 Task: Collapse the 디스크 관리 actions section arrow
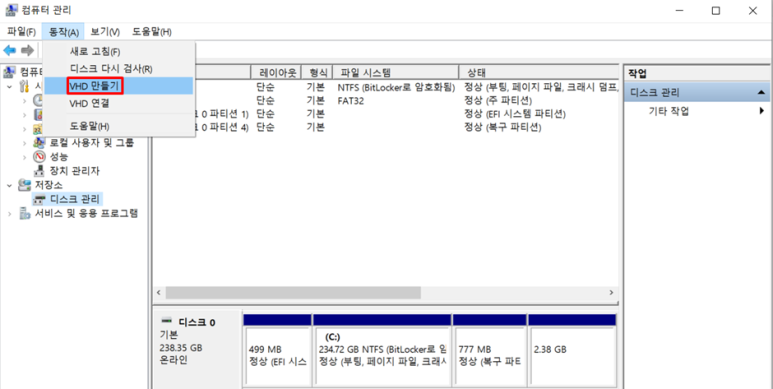(761, 92)
